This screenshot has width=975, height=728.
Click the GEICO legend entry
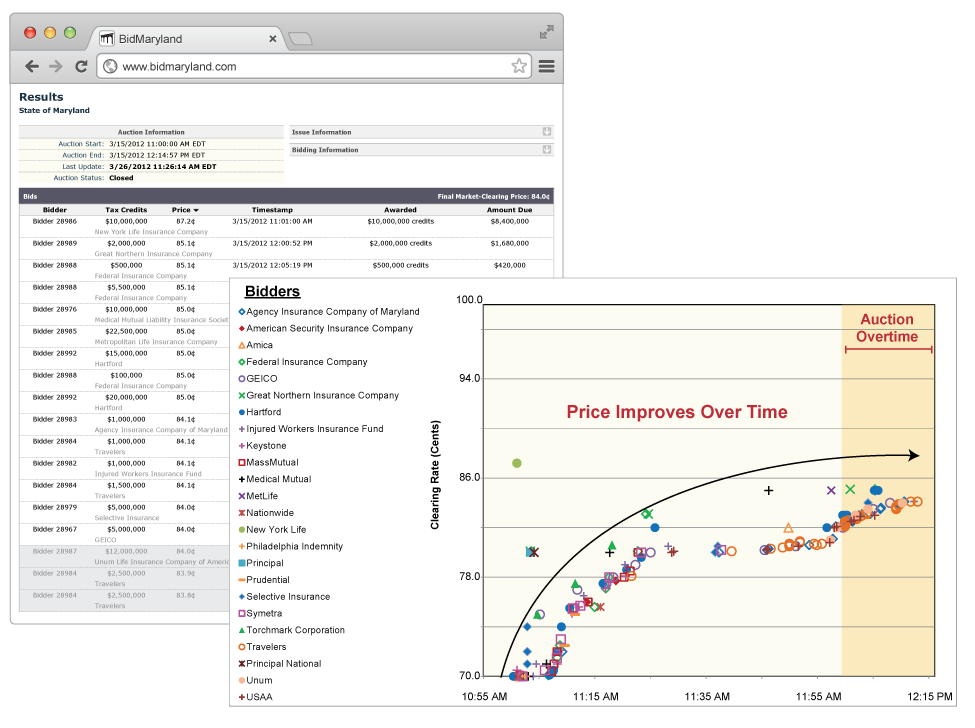tap(257, 379)
